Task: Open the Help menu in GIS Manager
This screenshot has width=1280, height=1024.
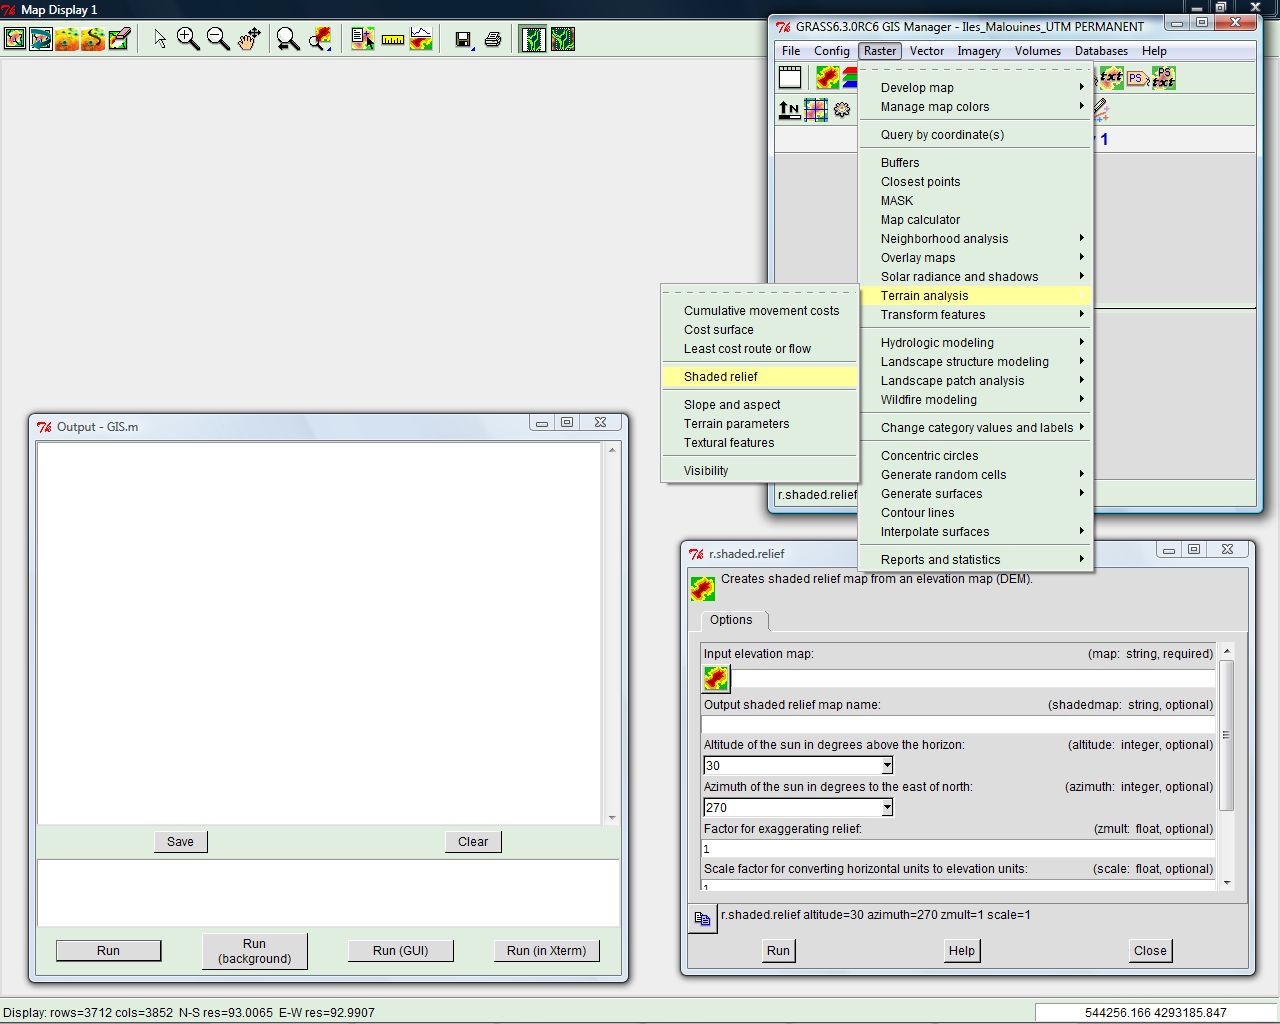Action: (x=1154, y=51)
